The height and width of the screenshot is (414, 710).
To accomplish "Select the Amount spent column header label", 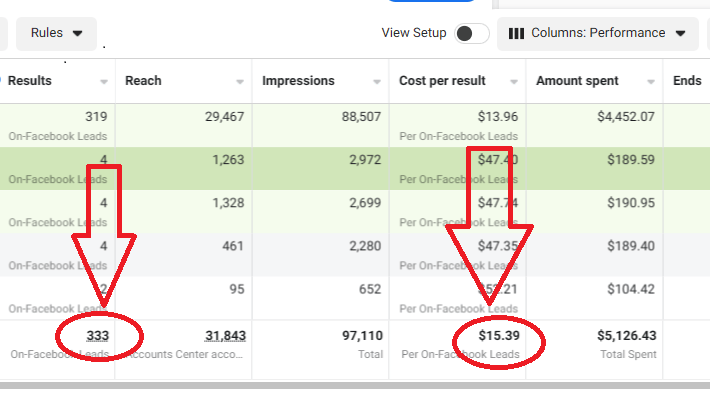I will click(x=578, y=81).
